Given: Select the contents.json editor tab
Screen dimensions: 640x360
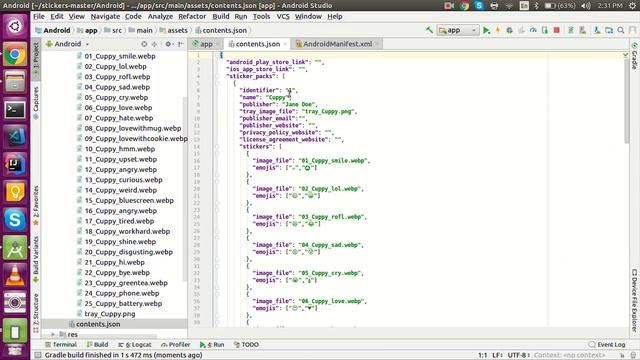Looking at the screenshot, I should [257, 44].
